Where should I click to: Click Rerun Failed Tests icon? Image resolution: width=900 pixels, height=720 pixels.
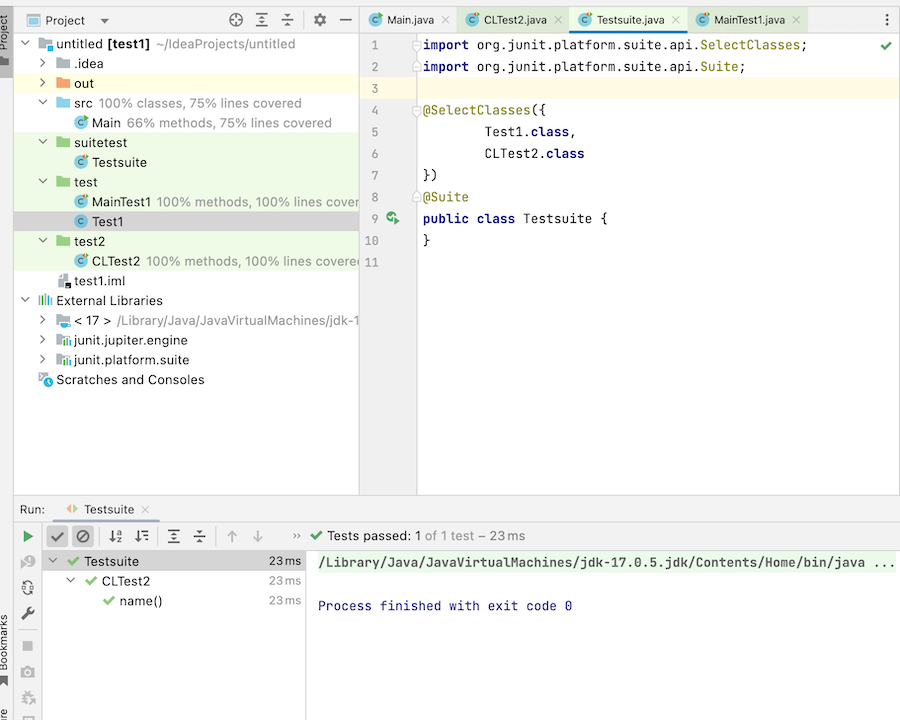pos(28,562)
